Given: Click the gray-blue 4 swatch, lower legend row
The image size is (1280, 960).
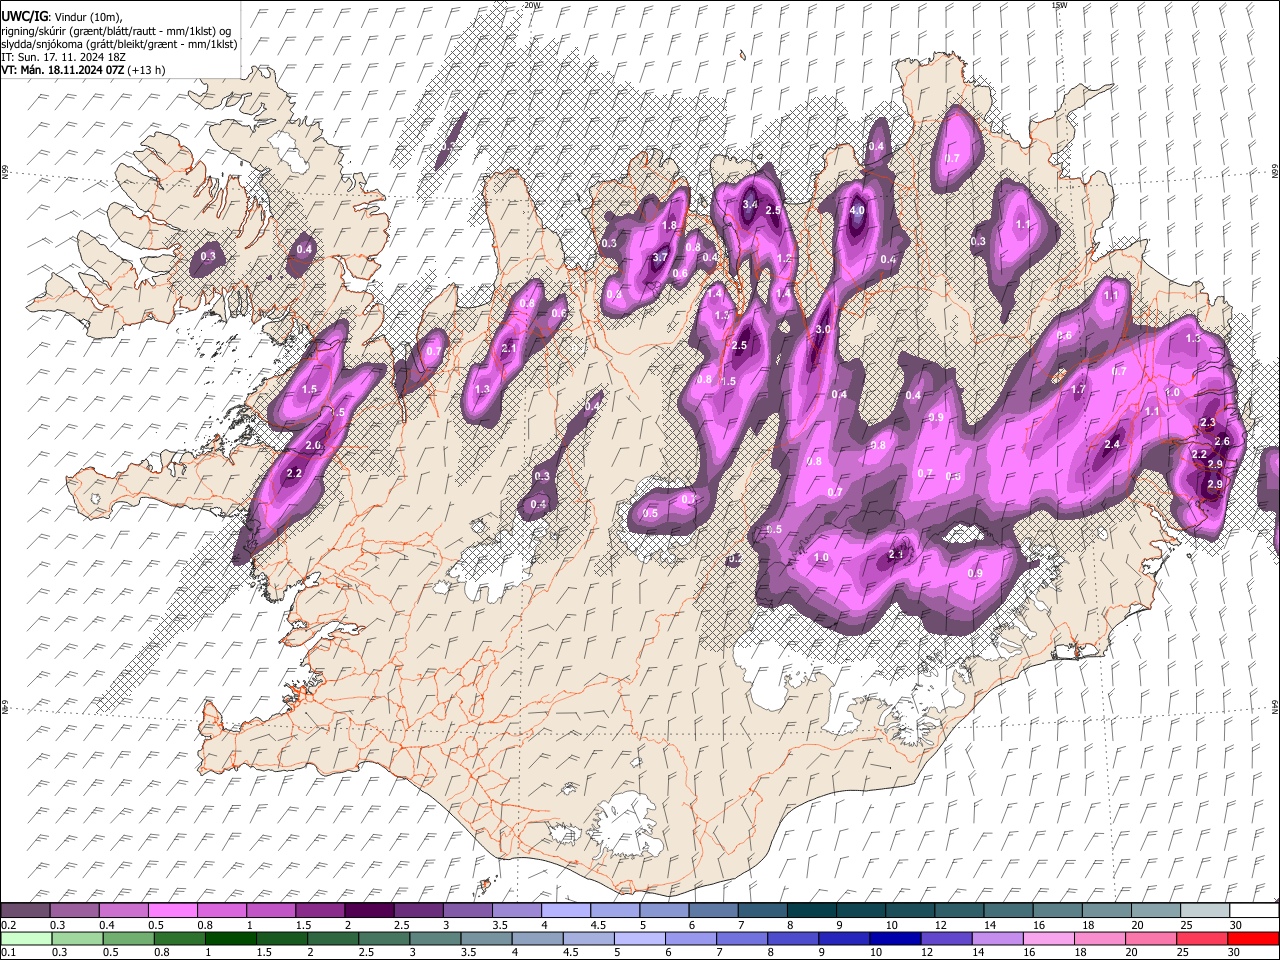Looking at the screenshot, I should click(x=537, y=938).
